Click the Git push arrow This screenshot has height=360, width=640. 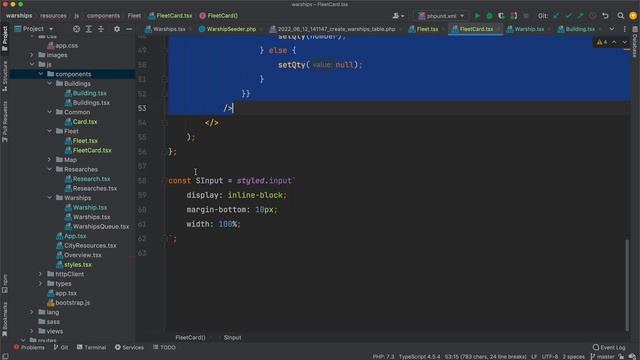(580, 16)
